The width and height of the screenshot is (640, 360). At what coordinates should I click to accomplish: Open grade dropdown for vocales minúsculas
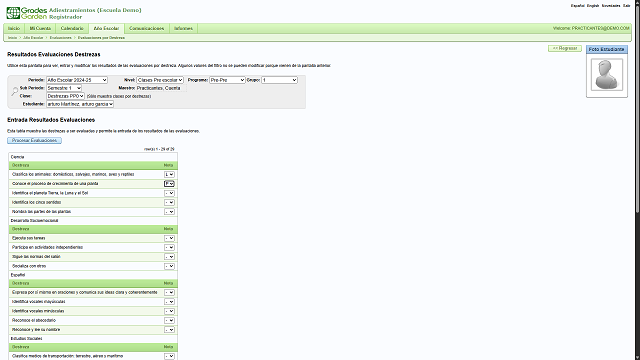click(169, 311)
